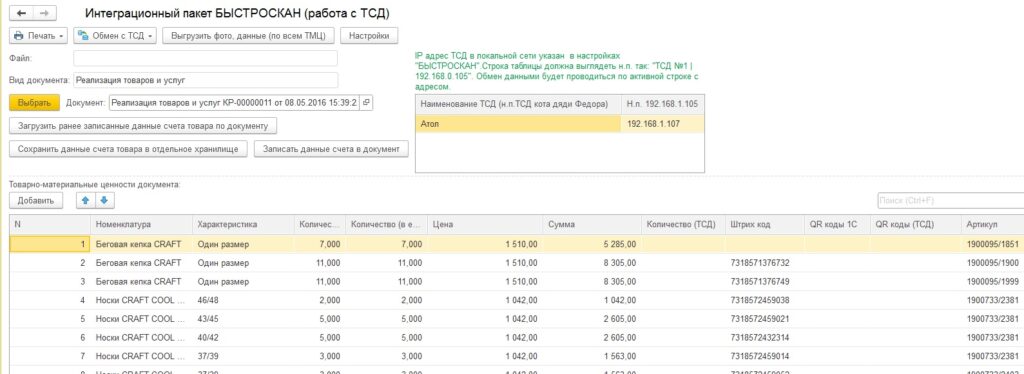Click barcode 7318572459038 cell
1024x374 pixels.
(x=765, y=300)
